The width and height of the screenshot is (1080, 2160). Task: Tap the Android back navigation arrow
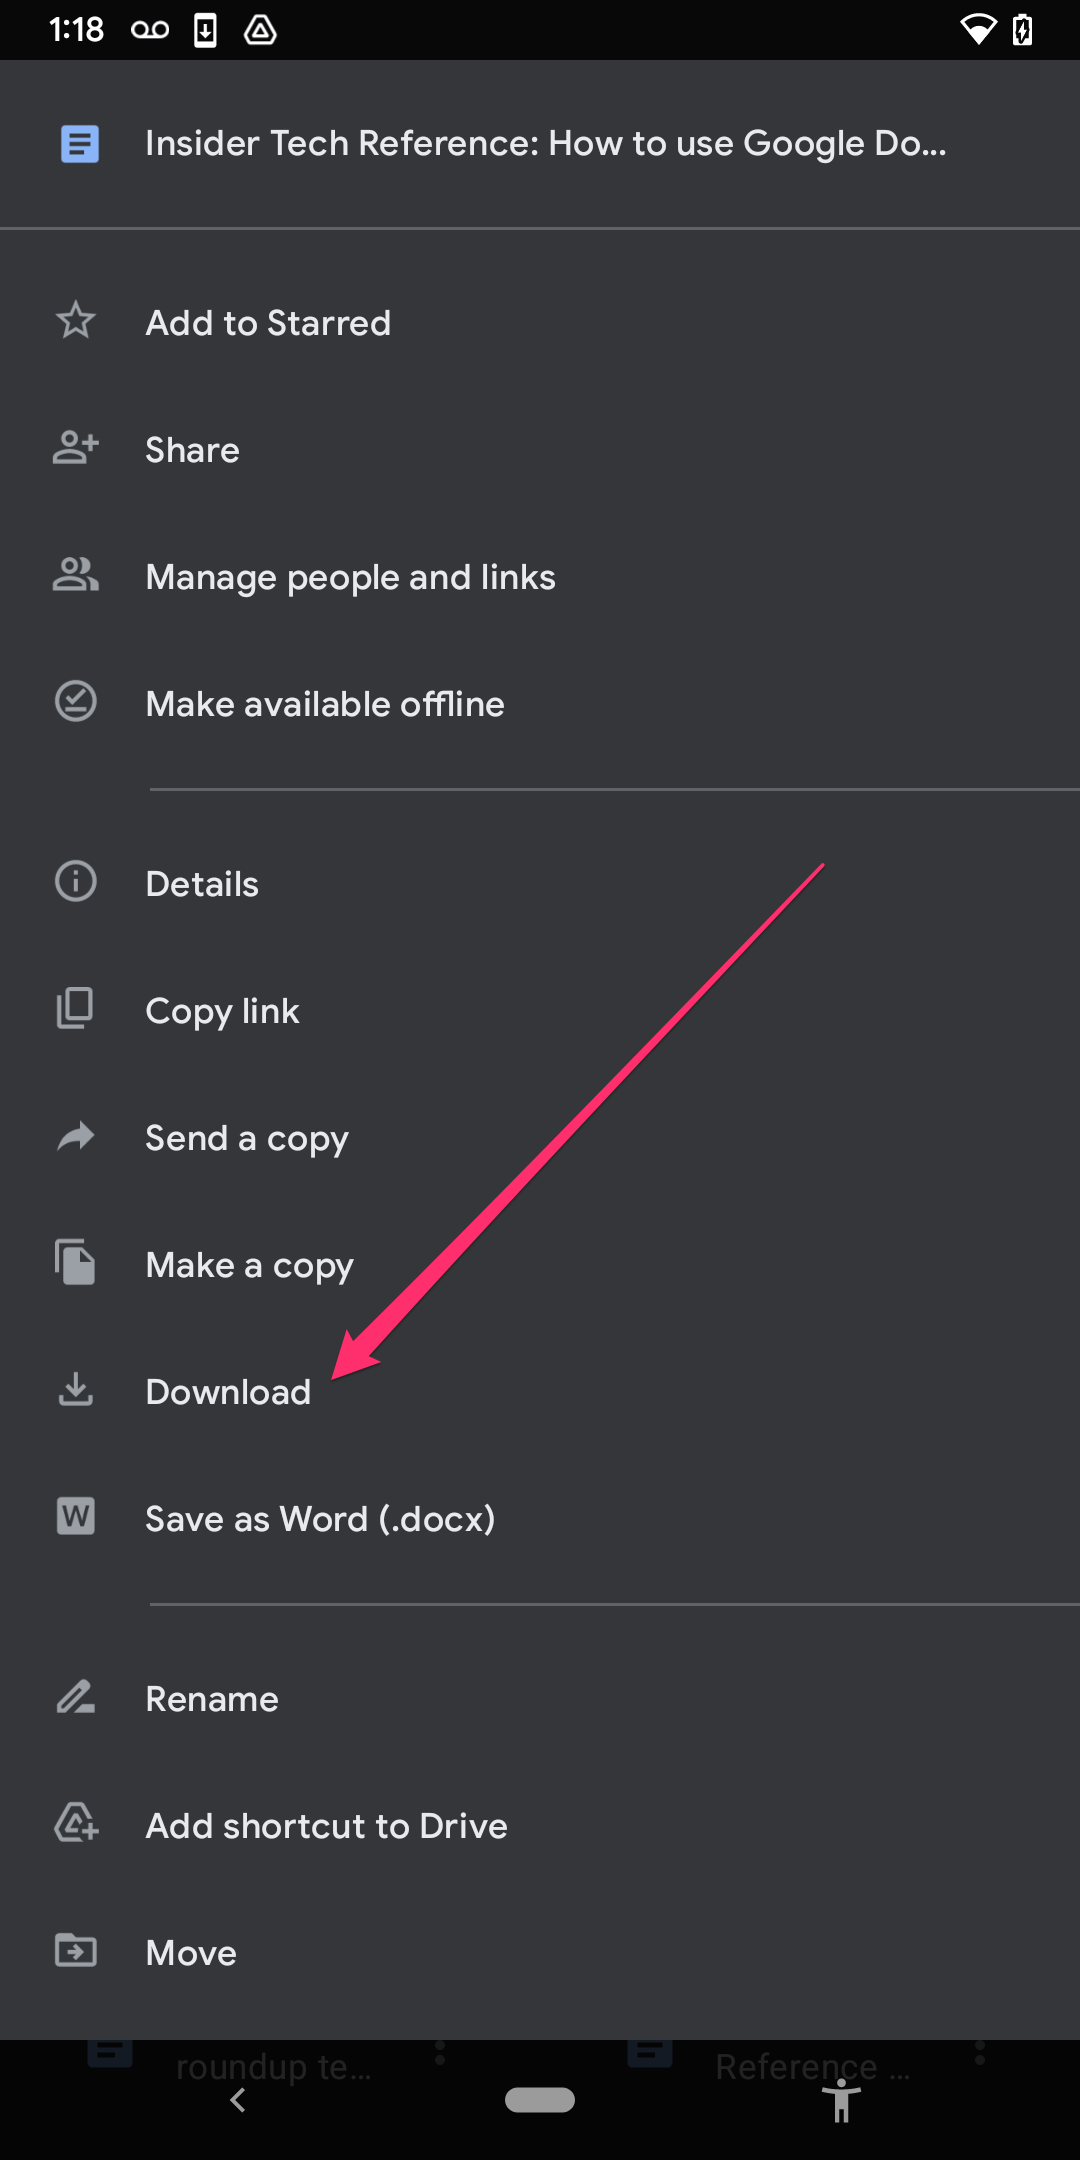[238, 2100]
